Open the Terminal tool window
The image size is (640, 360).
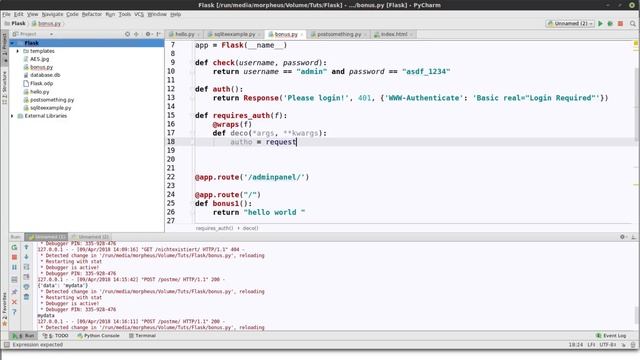(142, 336)
